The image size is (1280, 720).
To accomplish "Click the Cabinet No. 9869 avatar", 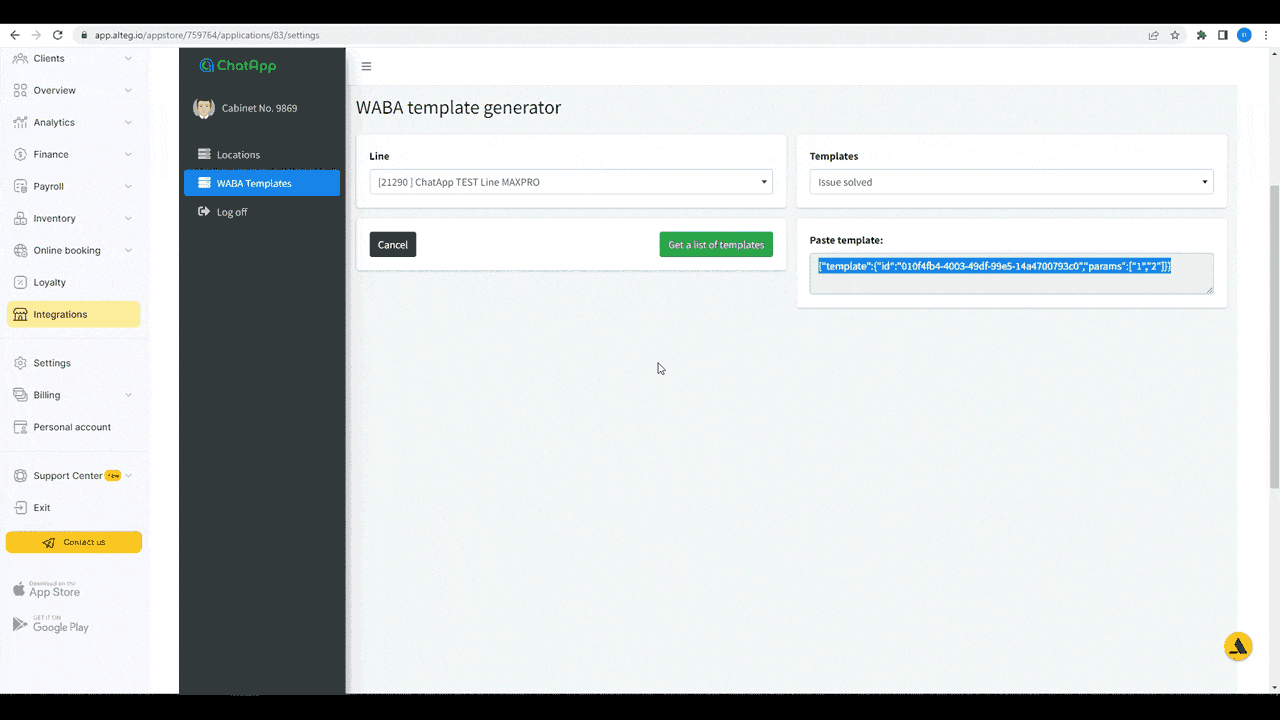I will point(204,108).
